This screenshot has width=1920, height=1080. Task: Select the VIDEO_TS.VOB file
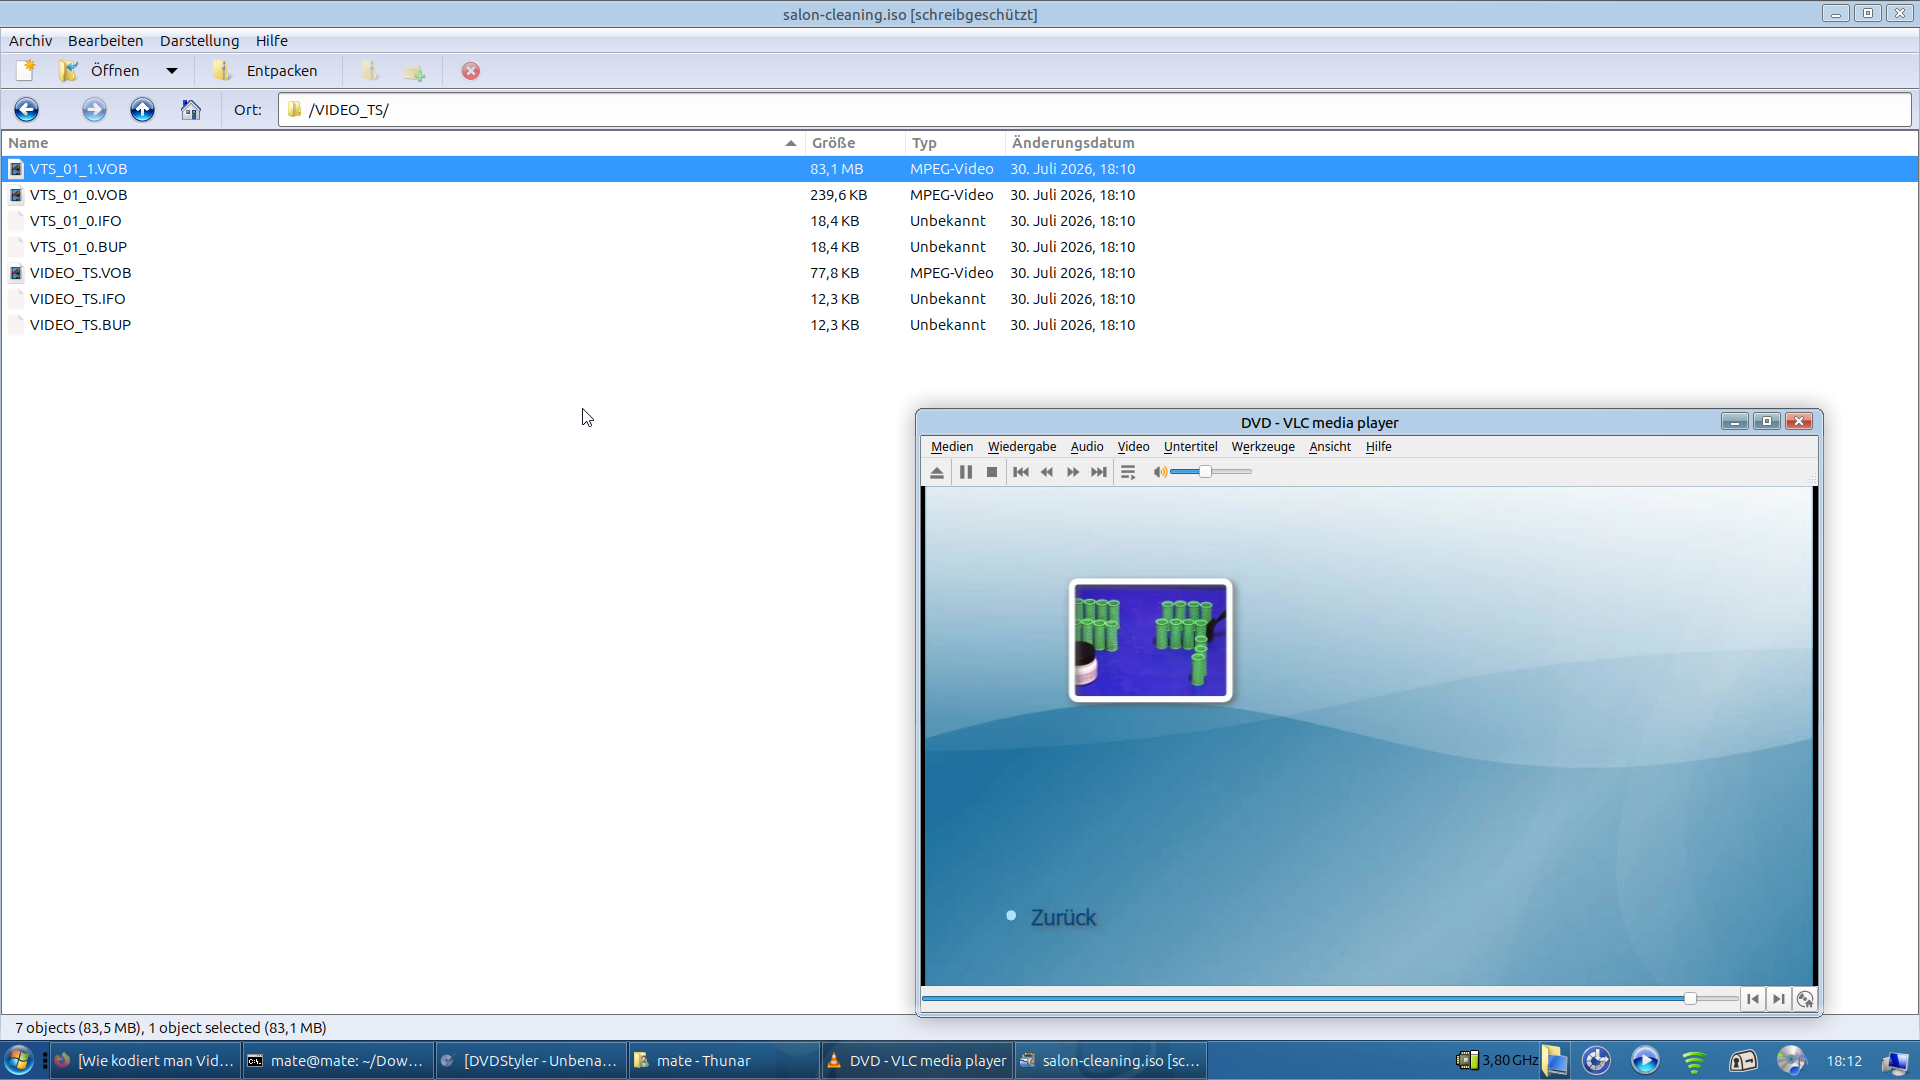pyautogui.click(x=80, y=273)
